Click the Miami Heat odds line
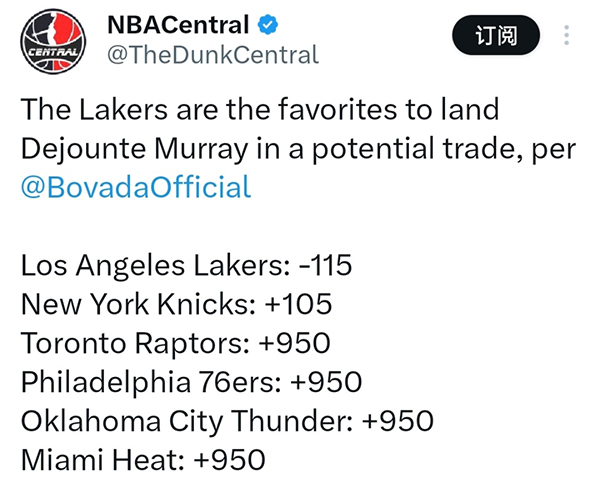600x488 pixels. tap(143, 460)
